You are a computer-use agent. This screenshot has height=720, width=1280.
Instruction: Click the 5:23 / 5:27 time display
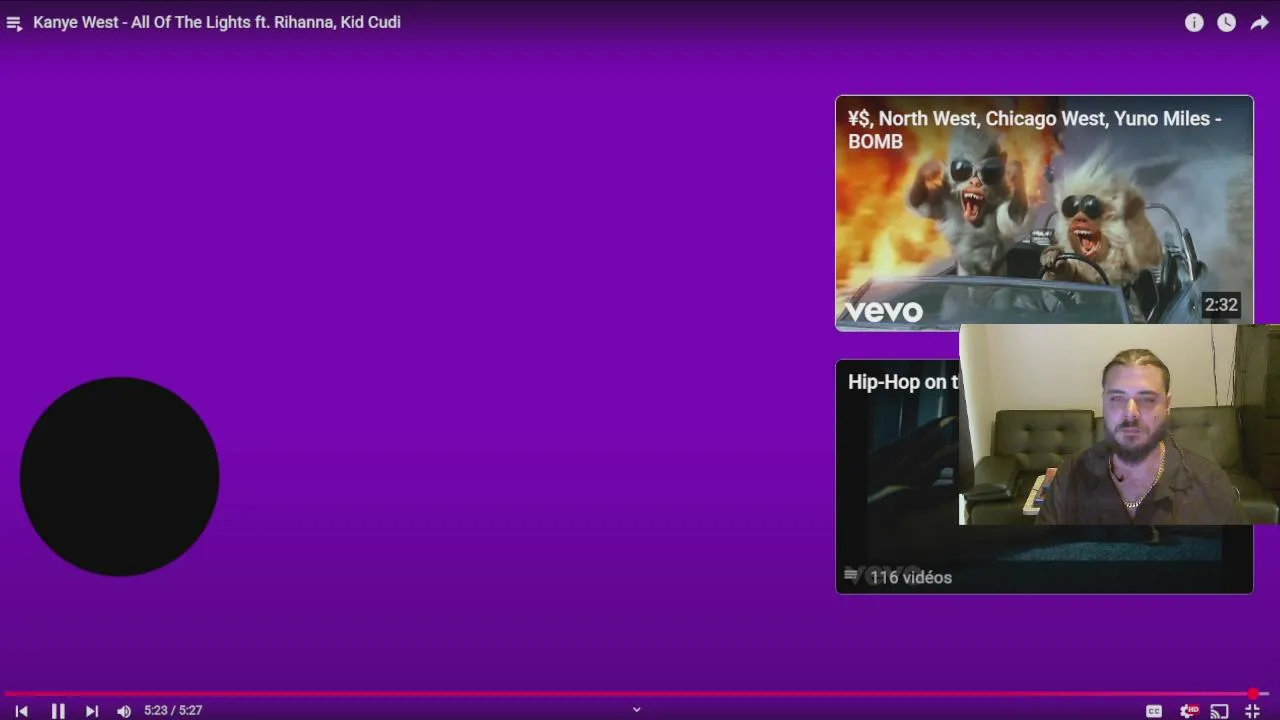[173, 711]
